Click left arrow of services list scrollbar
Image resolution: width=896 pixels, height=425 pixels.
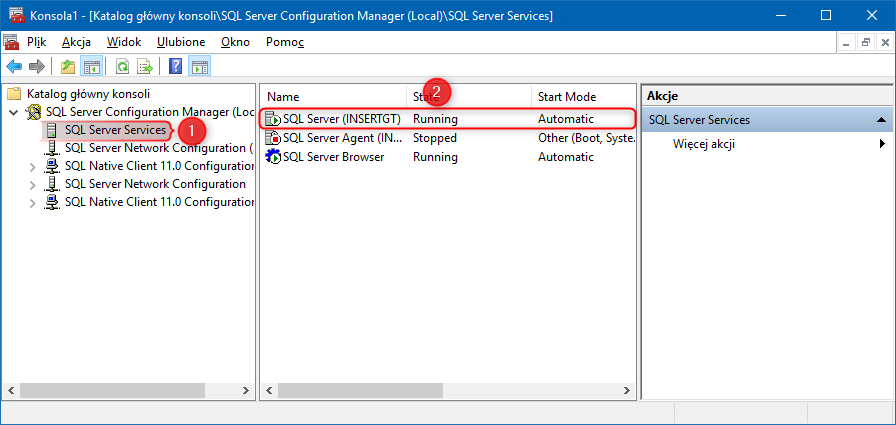(x=269, y=391)
